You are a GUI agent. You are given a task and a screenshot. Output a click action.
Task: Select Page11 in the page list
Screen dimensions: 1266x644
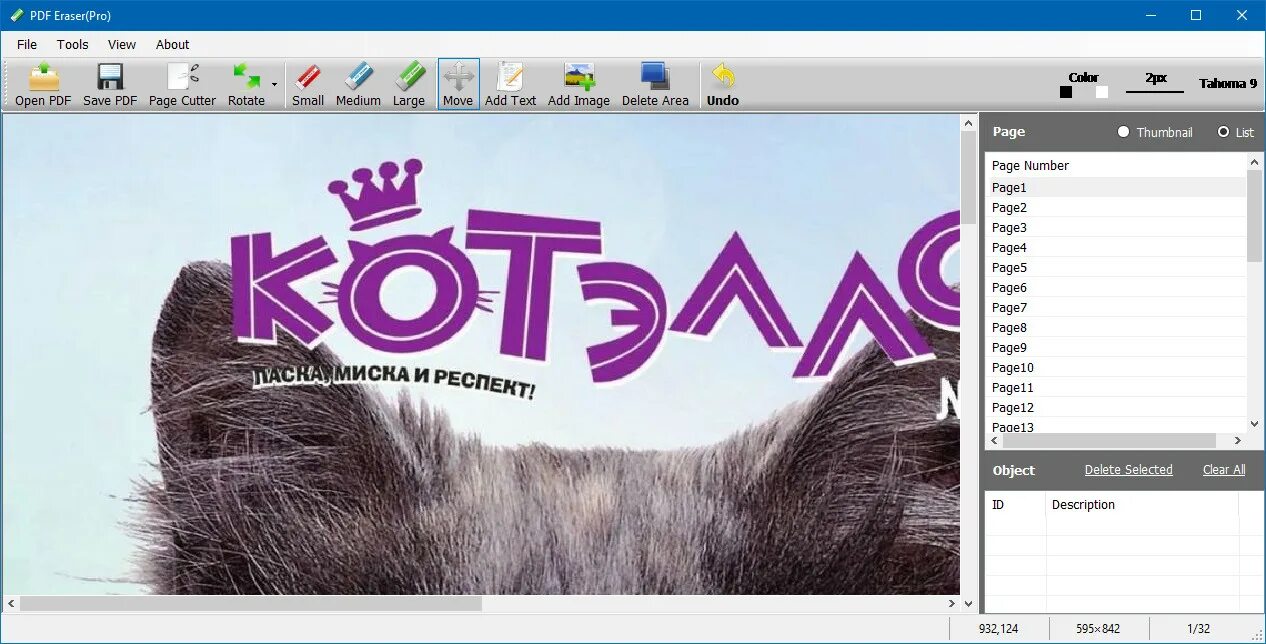point(1116,387)
